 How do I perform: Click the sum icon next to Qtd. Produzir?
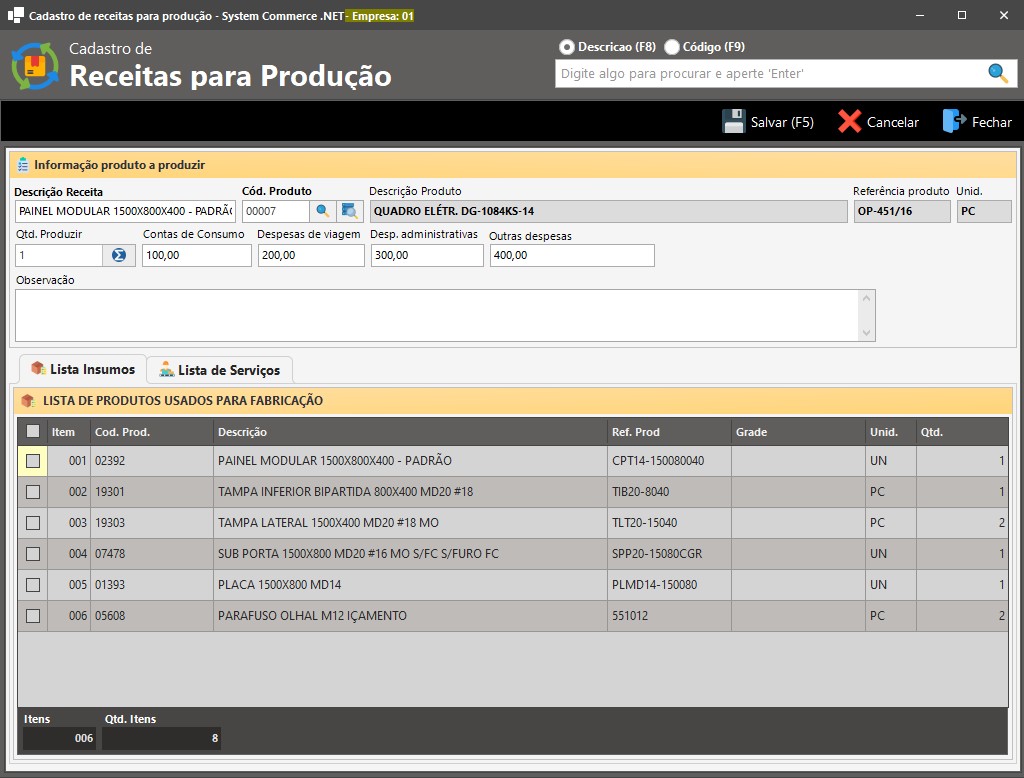click(x=119, y=255)
